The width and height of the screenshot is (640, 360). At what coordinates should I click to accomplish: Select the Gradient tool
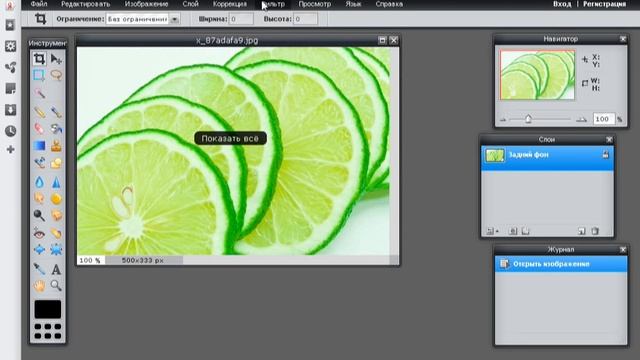click(39, 146)
